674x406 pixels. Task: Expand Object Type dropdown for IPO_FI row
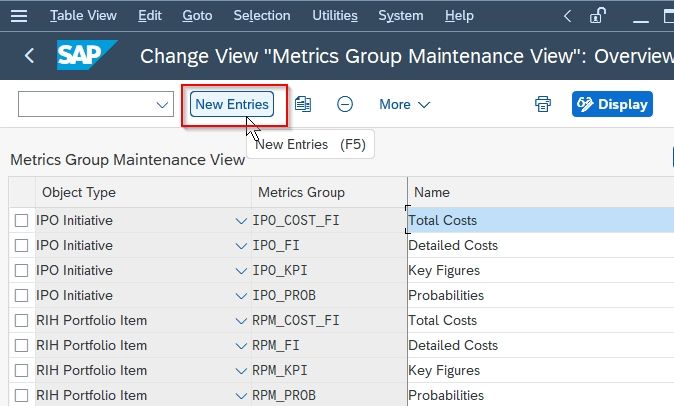241,246
